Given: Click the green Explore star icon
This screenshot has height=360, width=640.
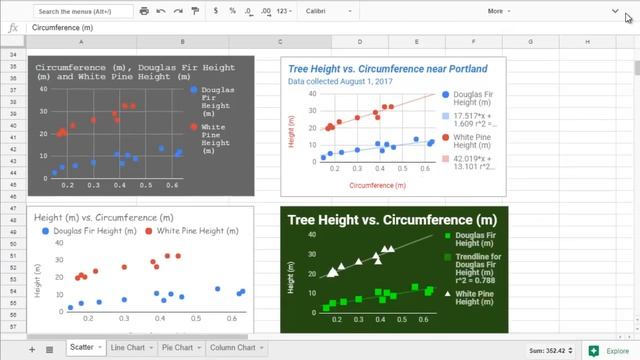Looking at the screenshot, I should tap(593, 351).
